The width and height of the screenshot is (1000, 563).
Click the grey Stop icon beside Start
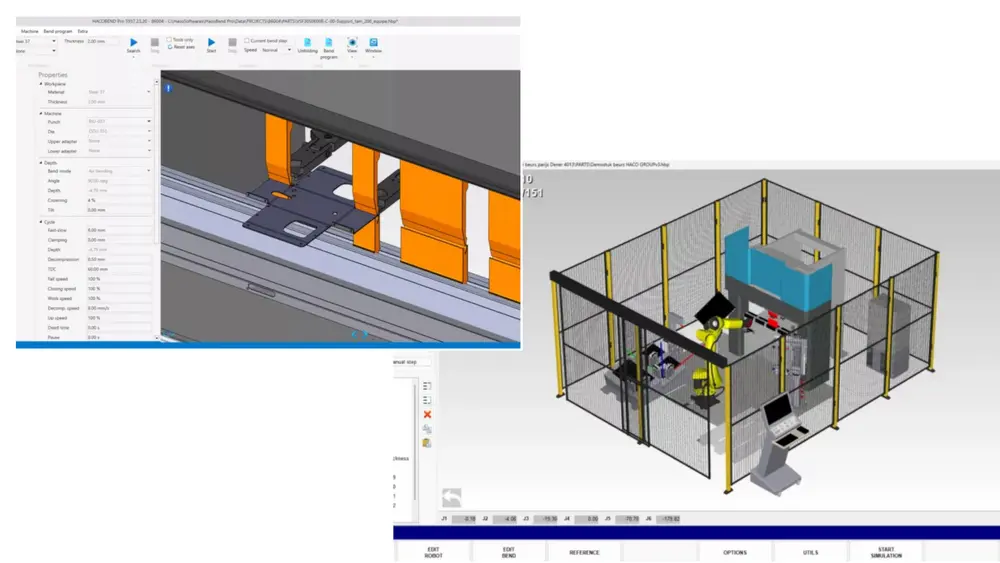point(232,42)
